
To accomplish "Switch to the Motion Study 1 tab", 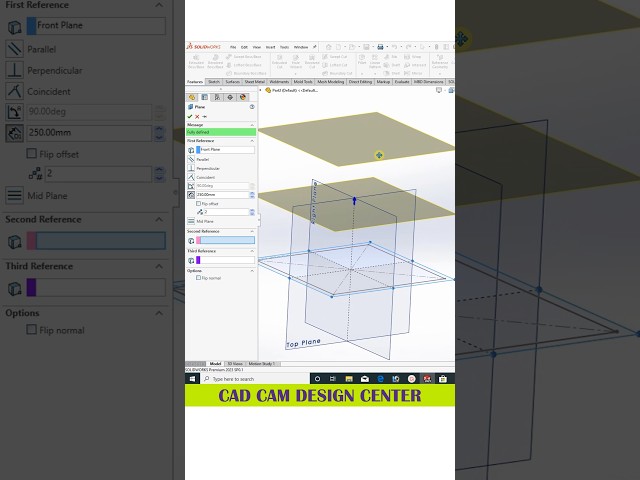I will coord(262,364).
